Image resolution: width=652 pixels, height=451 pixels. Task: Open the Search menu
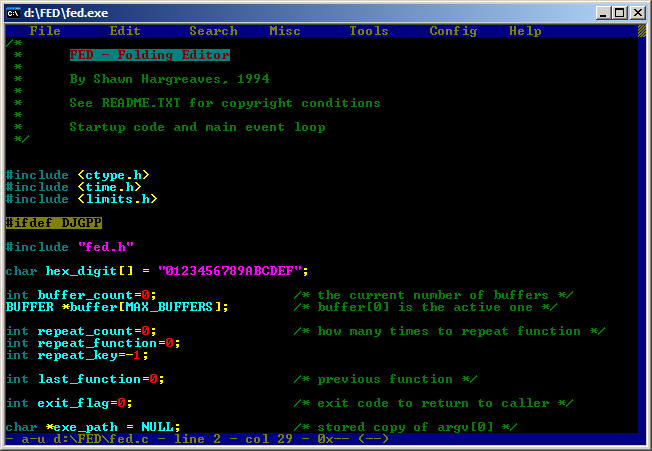click(x=213, y=31)
